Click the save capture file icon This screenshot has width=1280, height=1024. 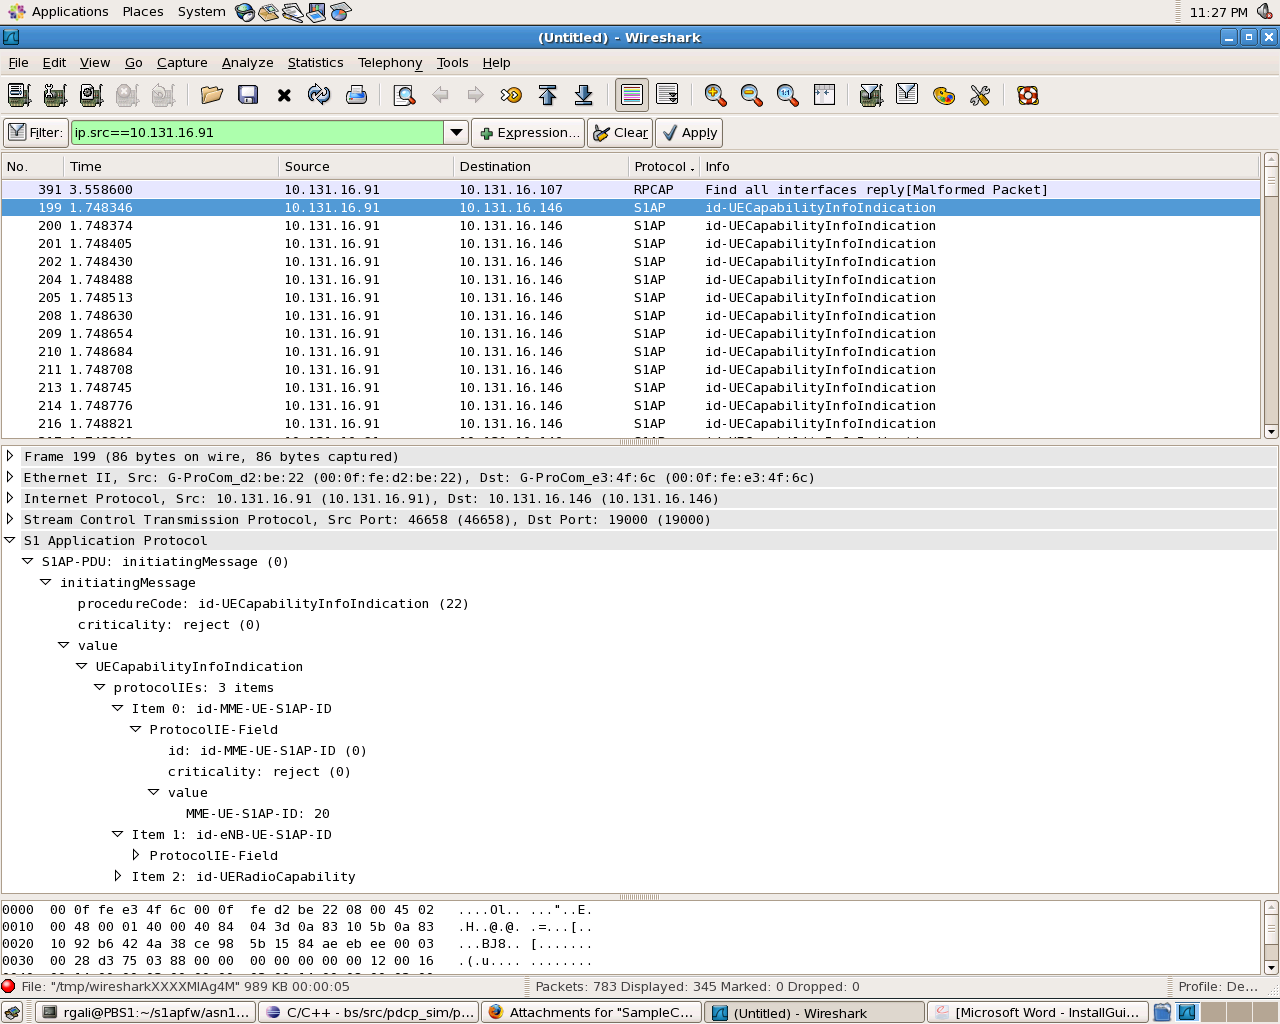point(248,95)
